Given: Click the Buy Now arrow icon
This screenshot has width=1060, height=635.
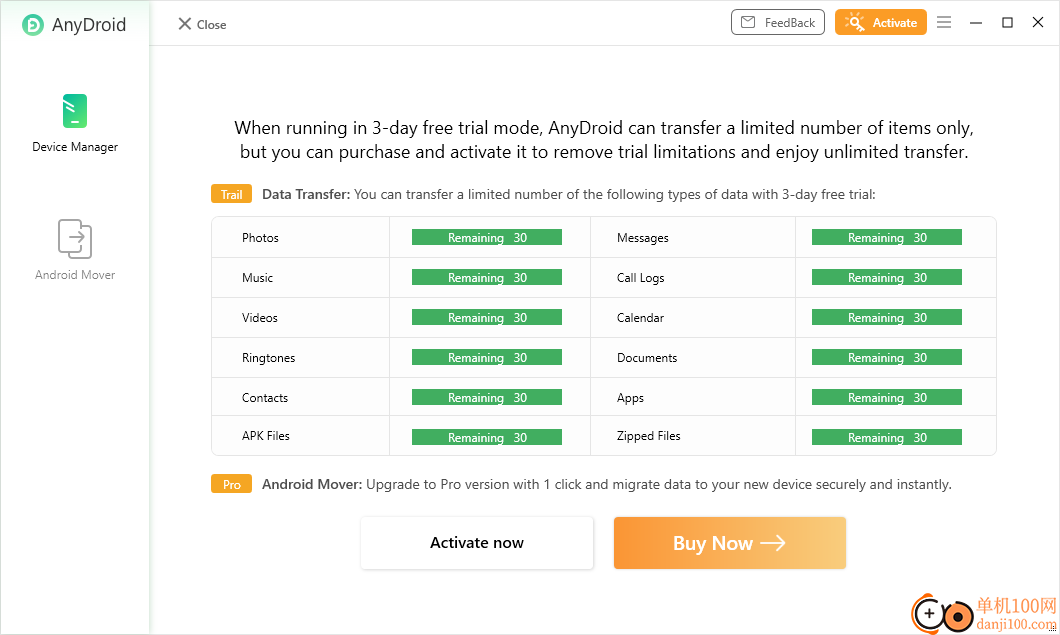Looking at the screenshot, I should (773, 543).
